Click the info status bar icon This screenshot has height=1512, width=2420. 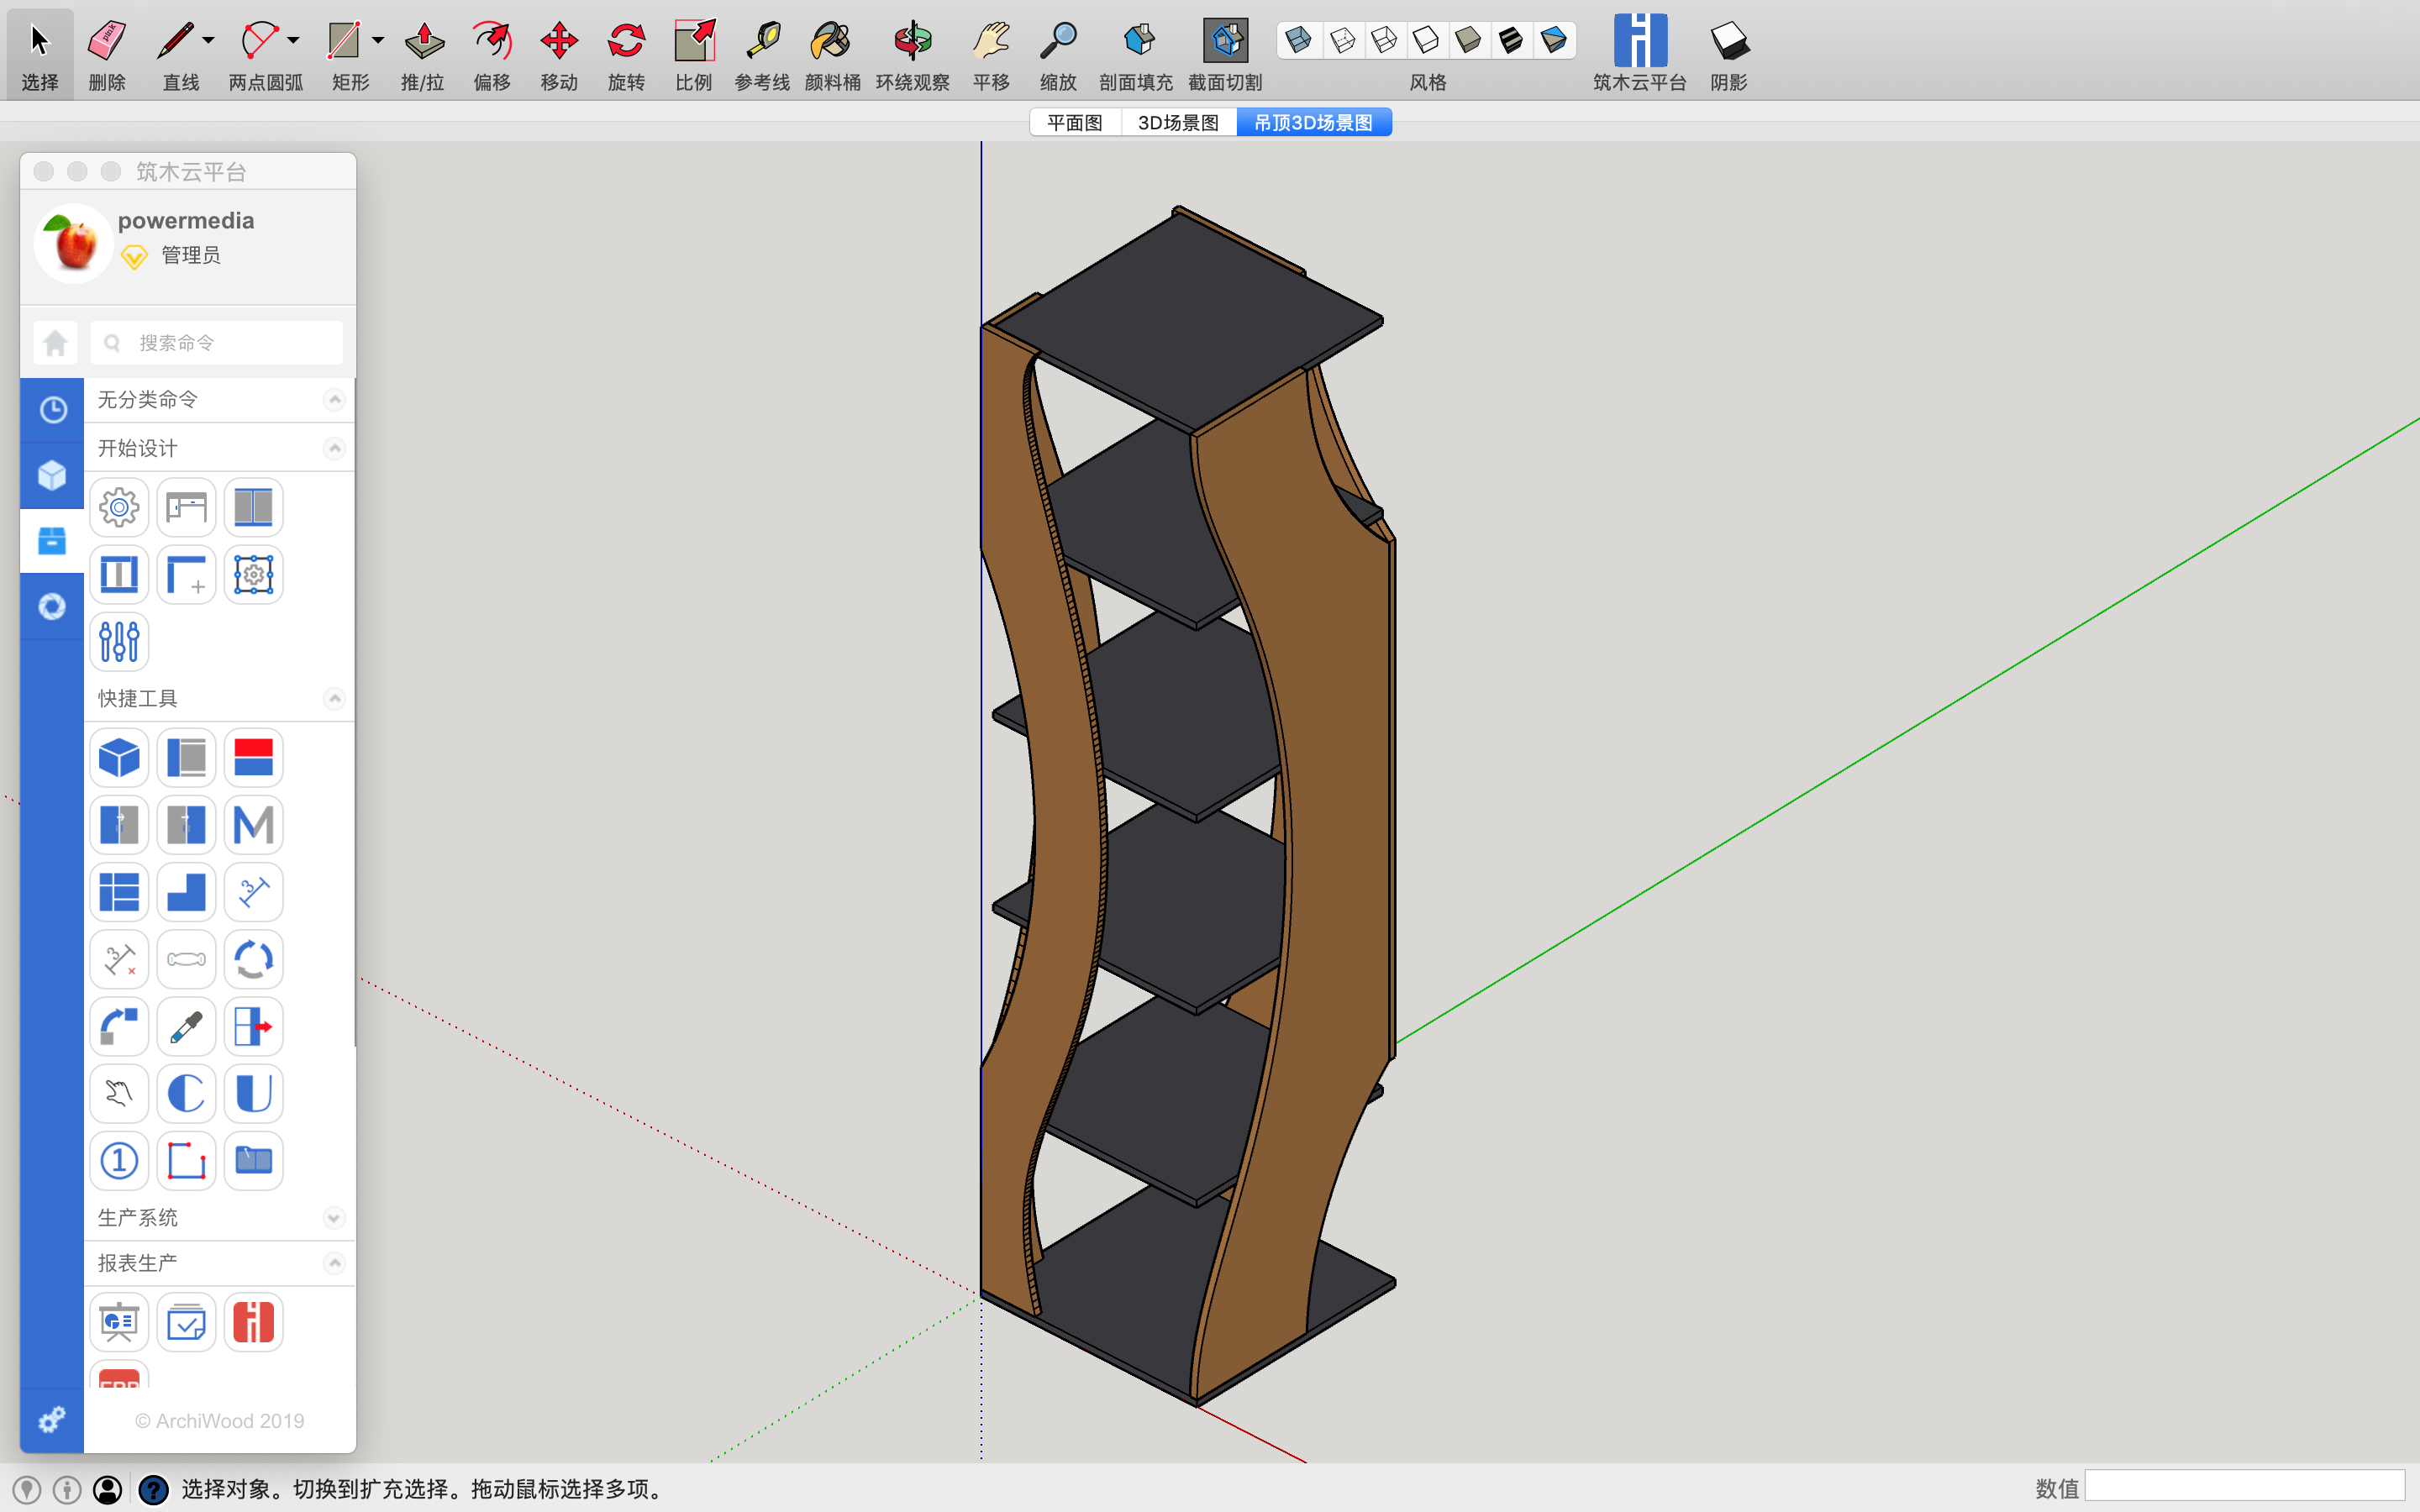(67, 1490)
